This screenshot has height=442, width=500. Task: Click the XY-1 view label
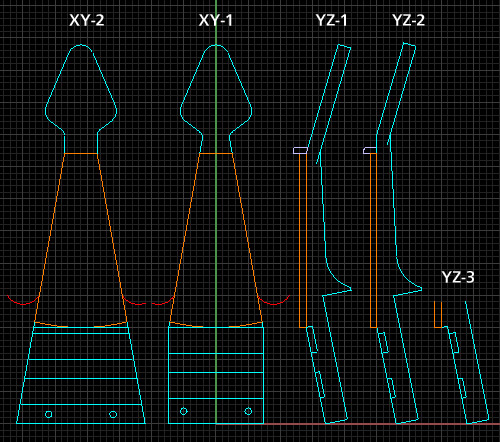click(x=215, y=20)
